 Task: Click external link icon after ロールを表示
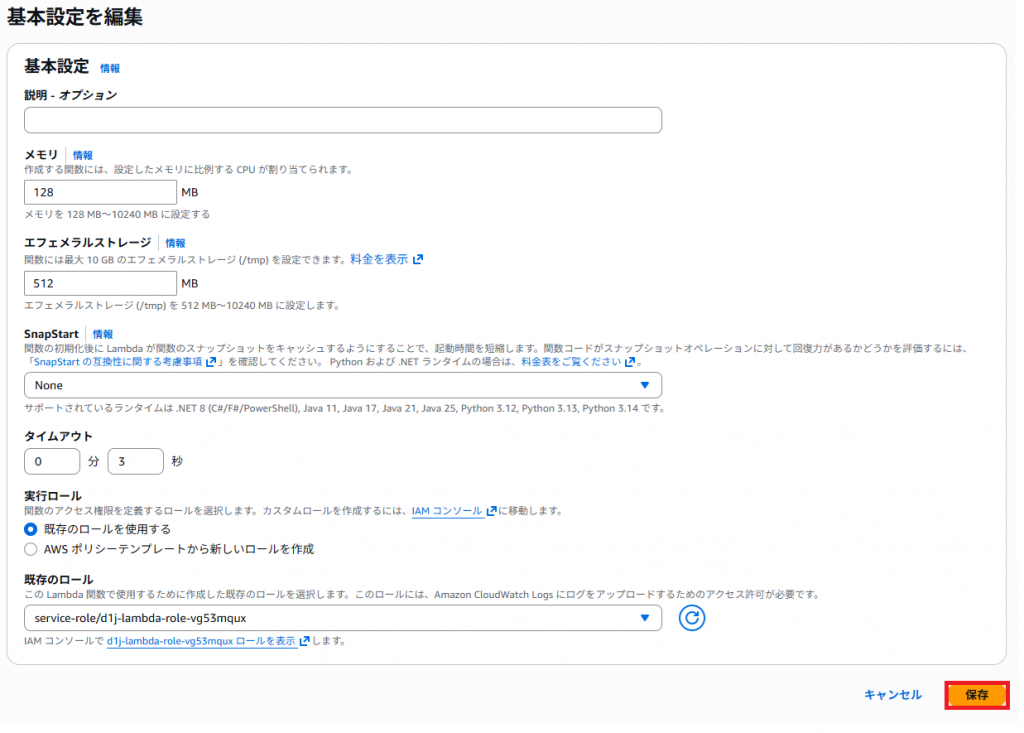(x=304, y=641)
